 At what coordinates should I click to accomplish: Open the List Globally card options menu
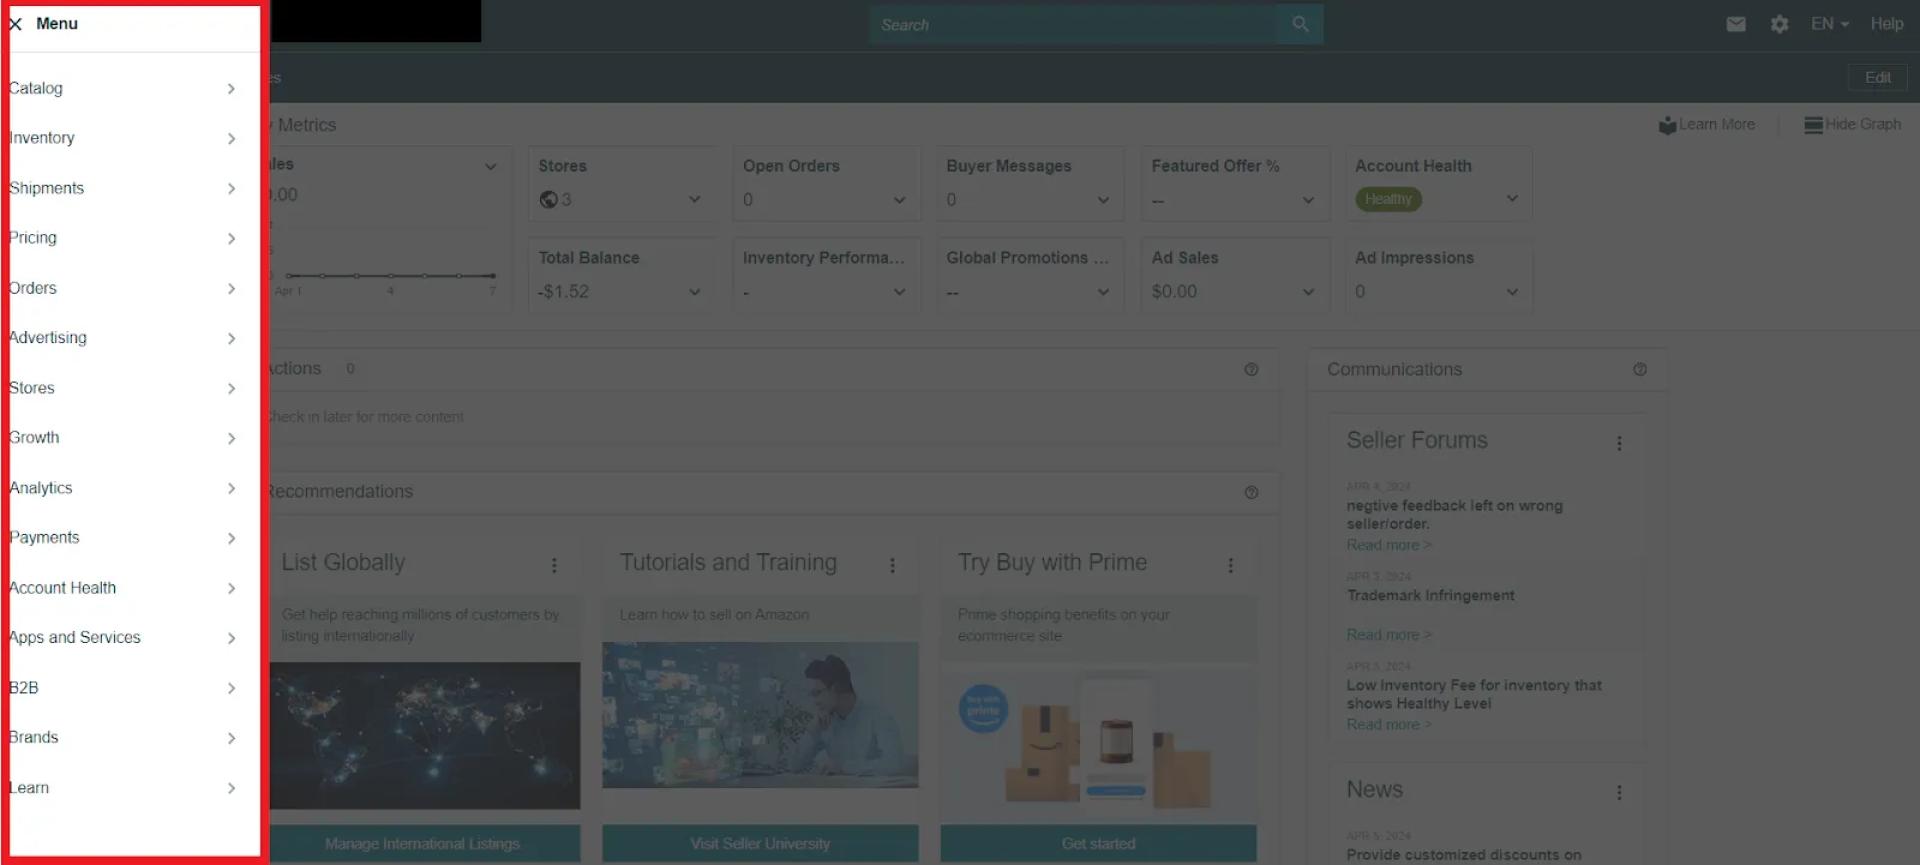point(554,565)
